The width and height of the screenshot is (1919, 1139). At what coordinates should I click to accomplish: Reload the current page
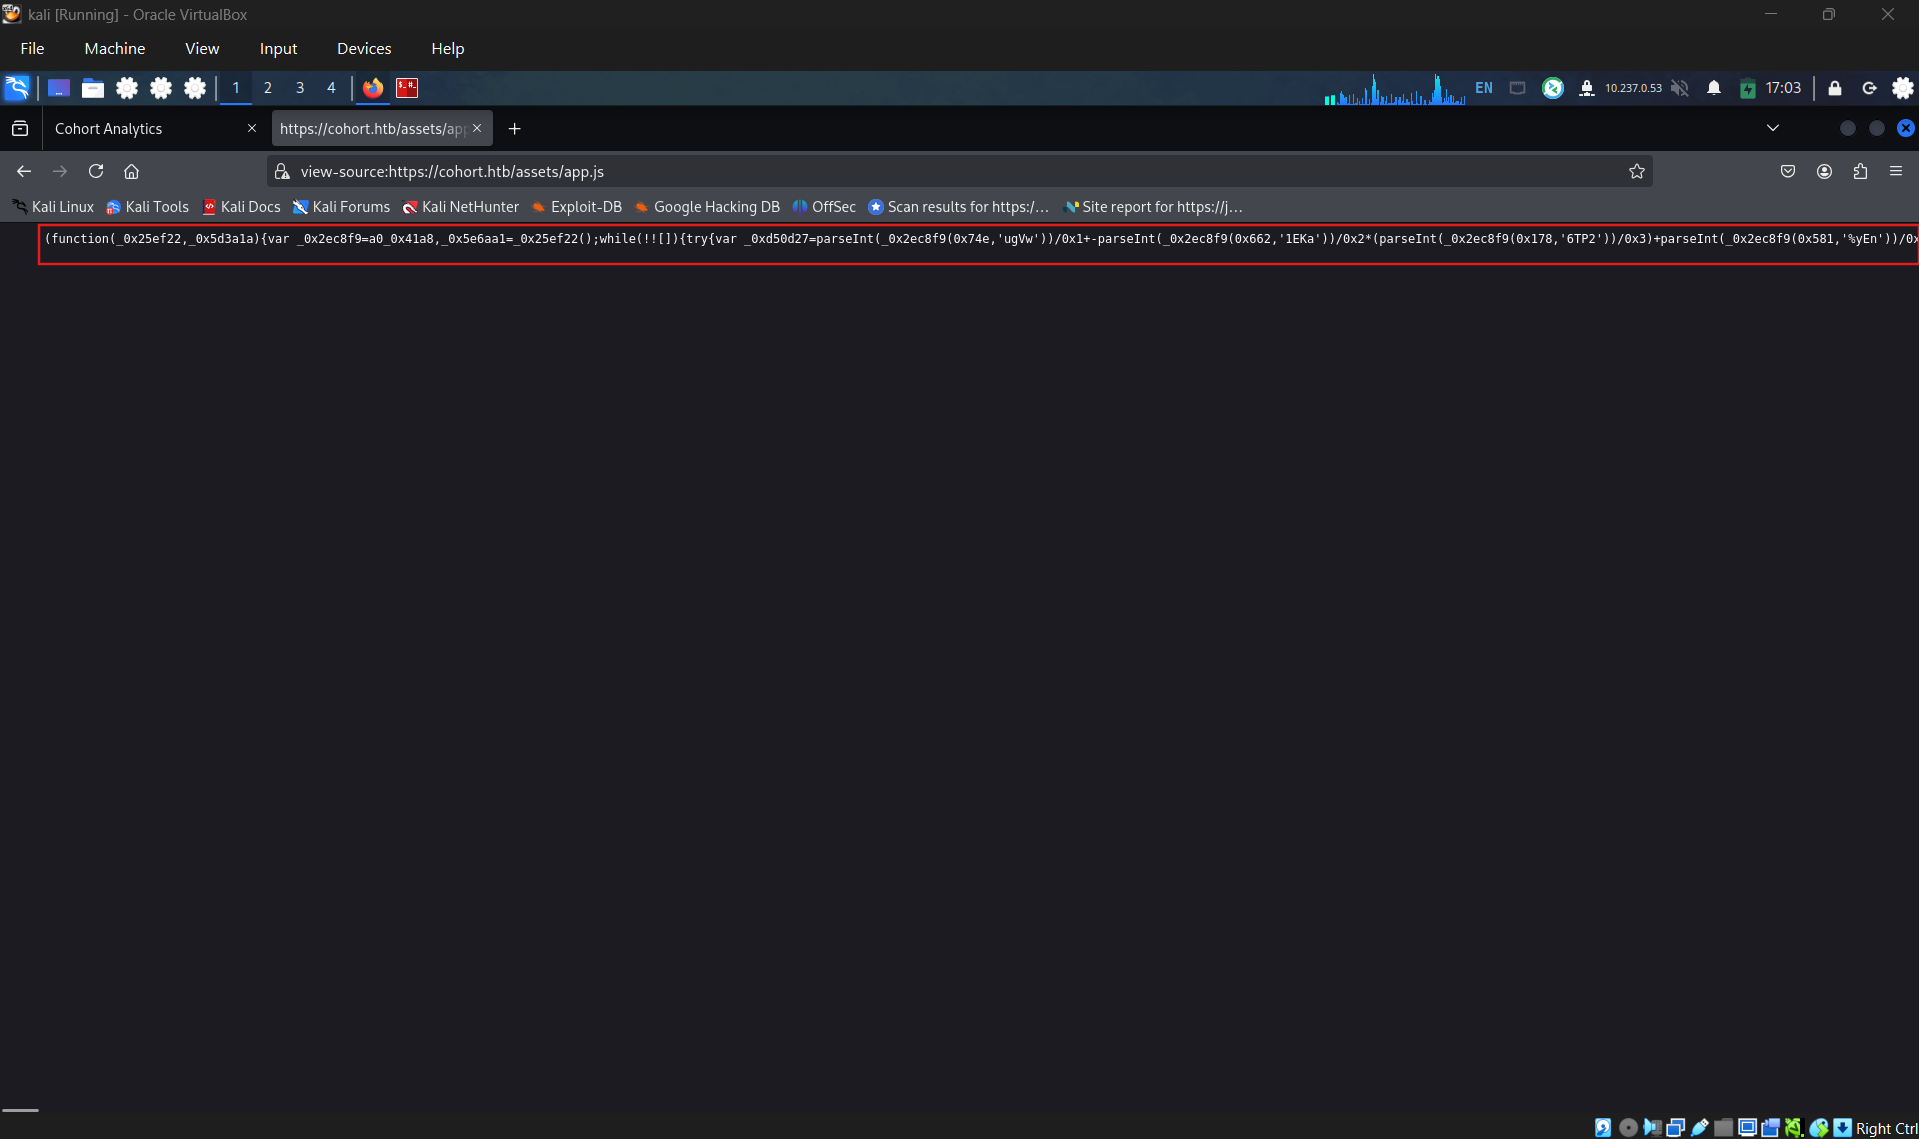(96, 171)
